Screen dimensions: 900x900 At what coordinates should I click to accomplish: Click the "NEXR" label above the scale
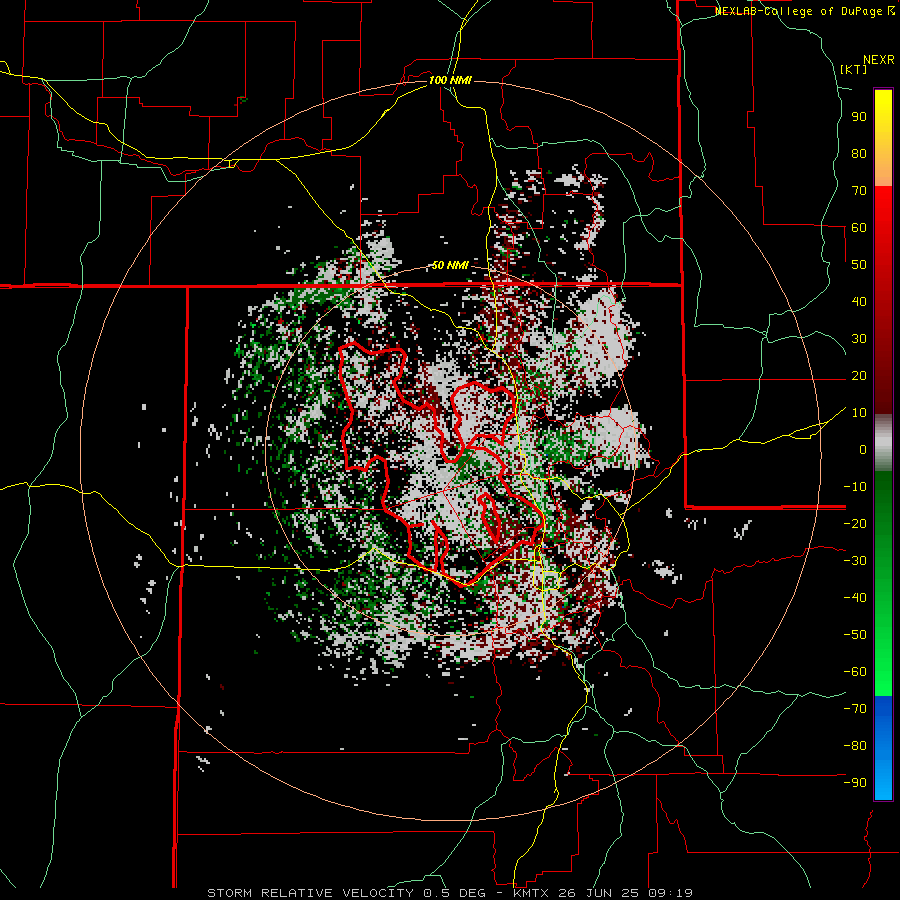point(879,60)
